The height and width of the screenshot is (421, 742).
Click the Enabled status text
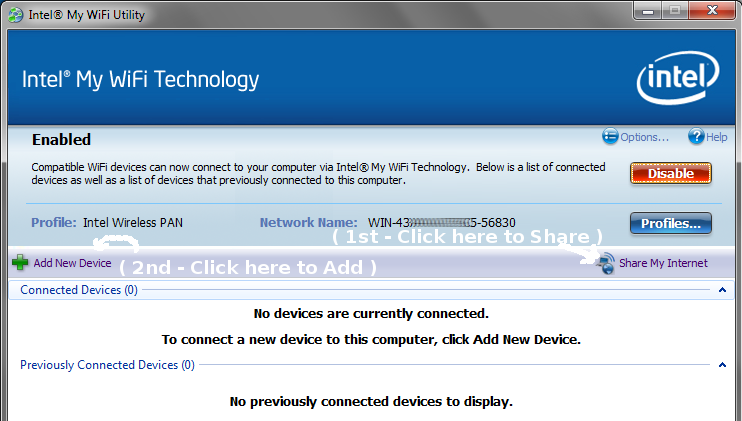point(61,140)
